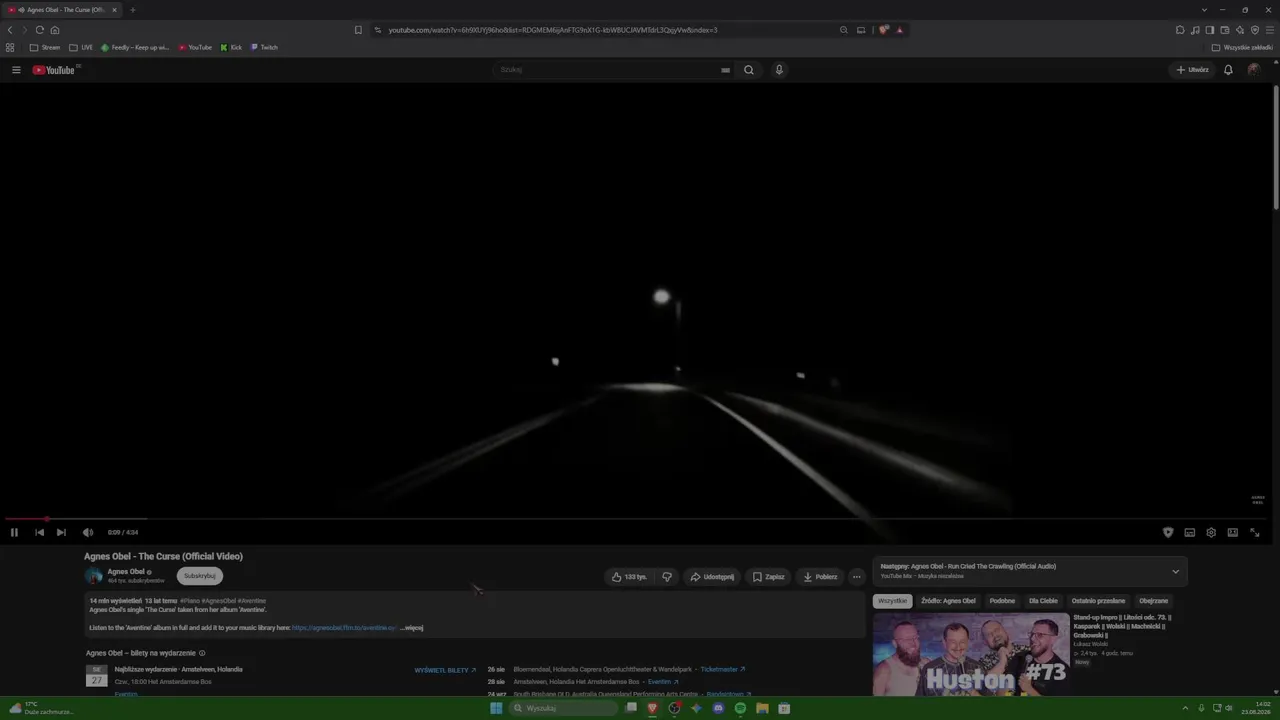The image size is (1280, 720).
Task: Click the shield icon in player controls
Action: click(x=1167, y=533)
